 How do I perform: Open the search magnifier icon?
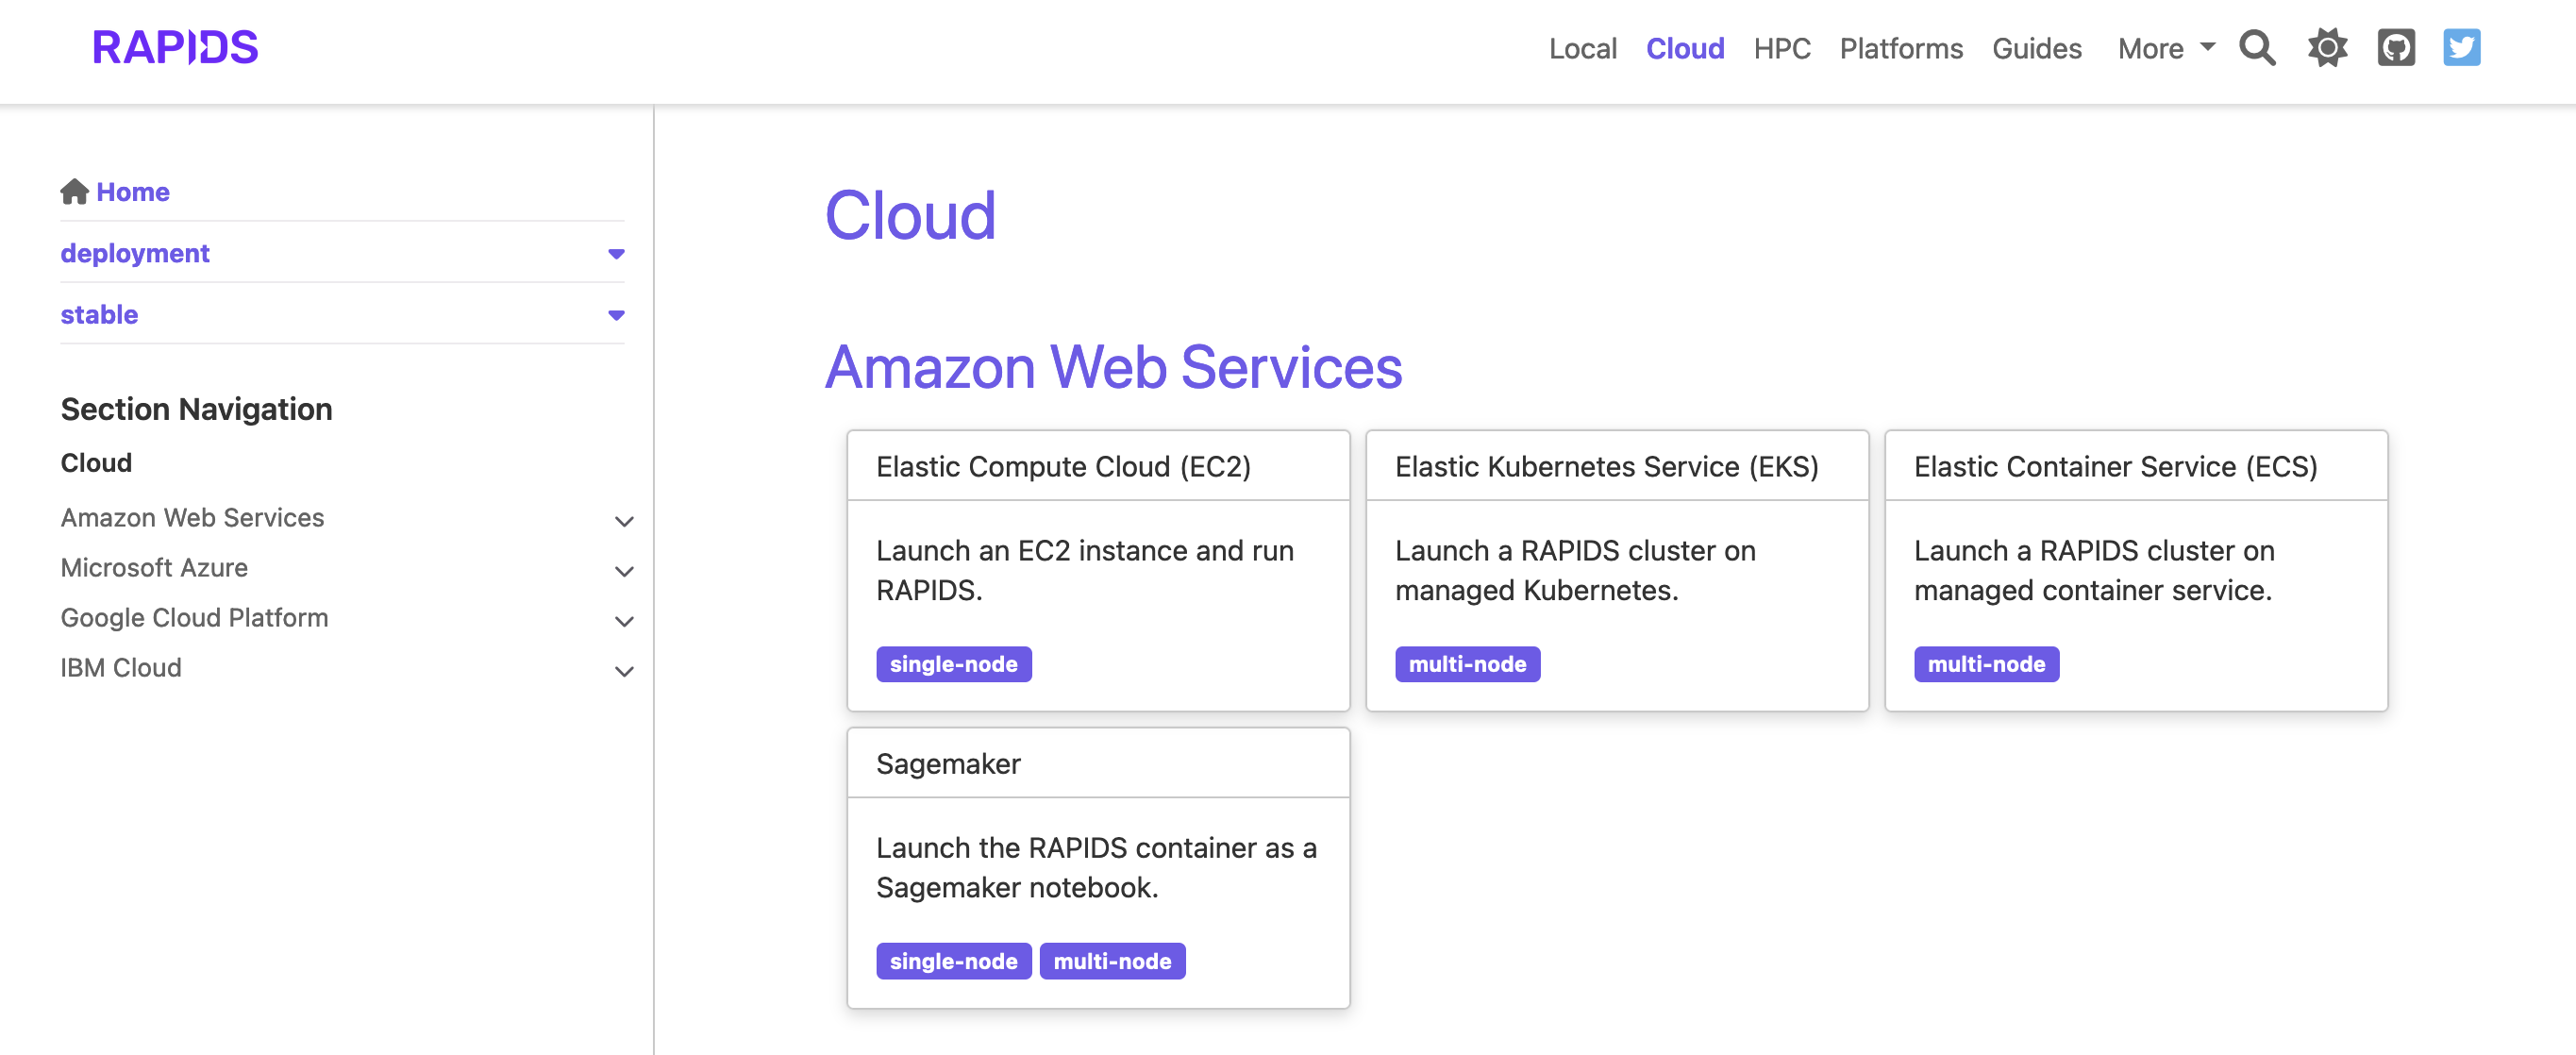click(2256, 47)
